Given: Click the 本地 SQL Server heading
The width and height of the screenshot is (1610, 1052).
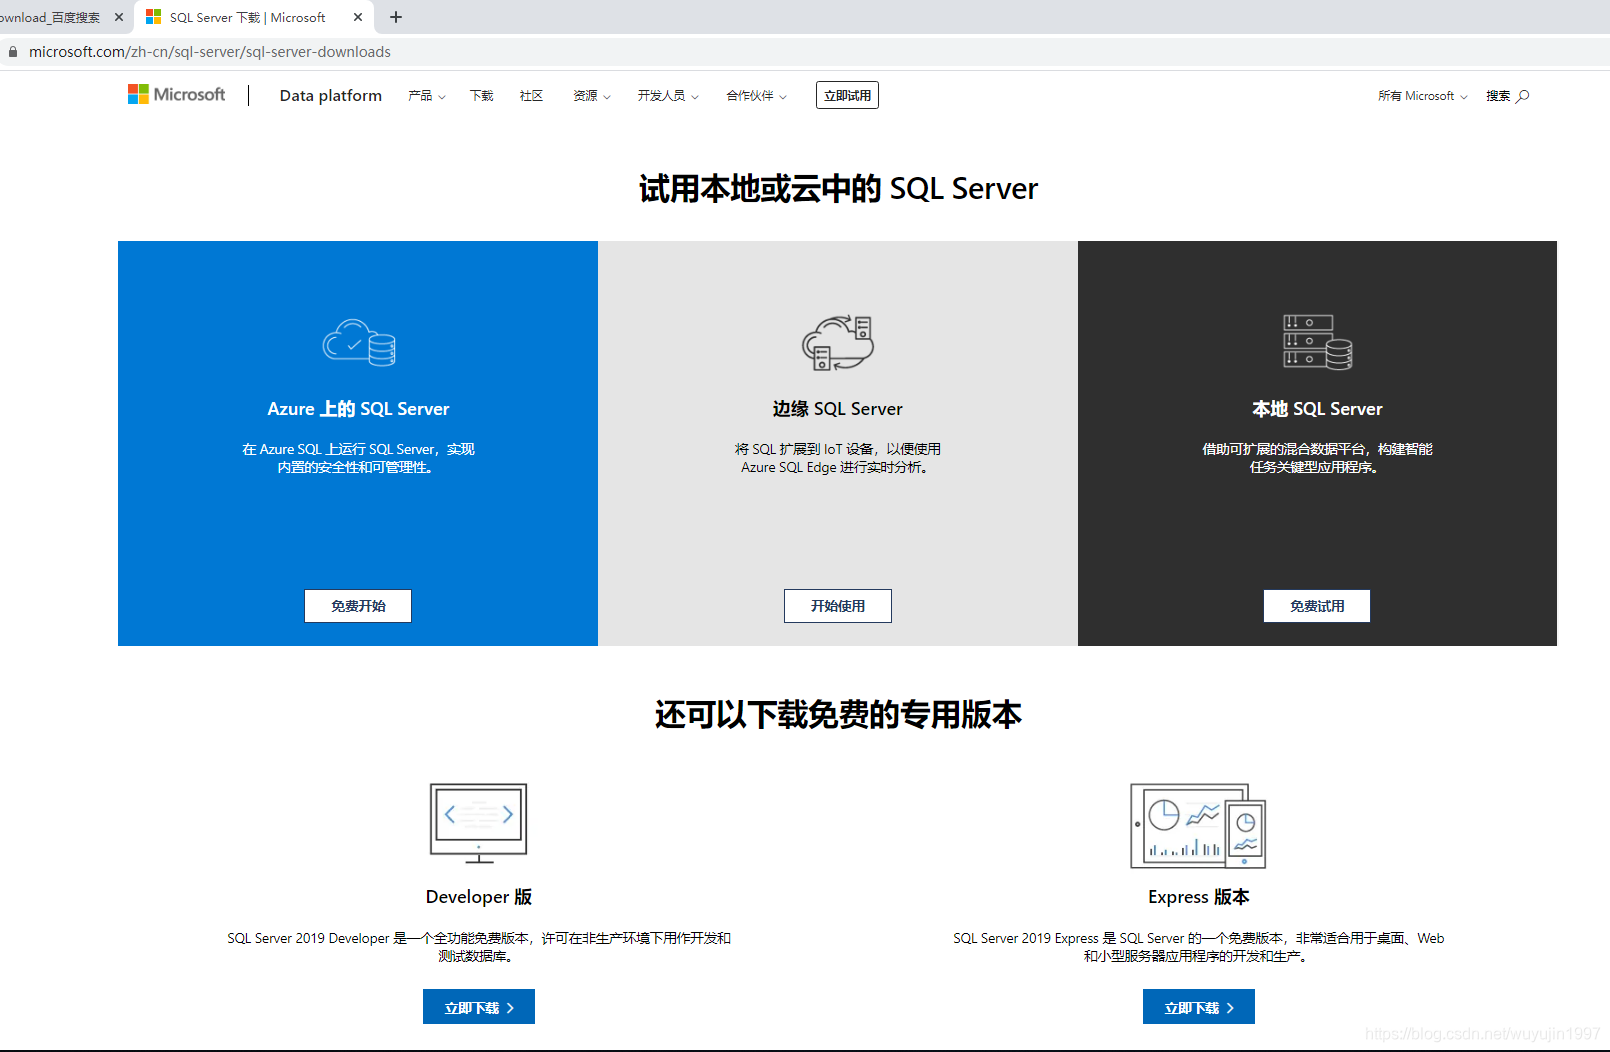Looking at the screenshot, I should pyautogui.click(x=1317, y=409).
